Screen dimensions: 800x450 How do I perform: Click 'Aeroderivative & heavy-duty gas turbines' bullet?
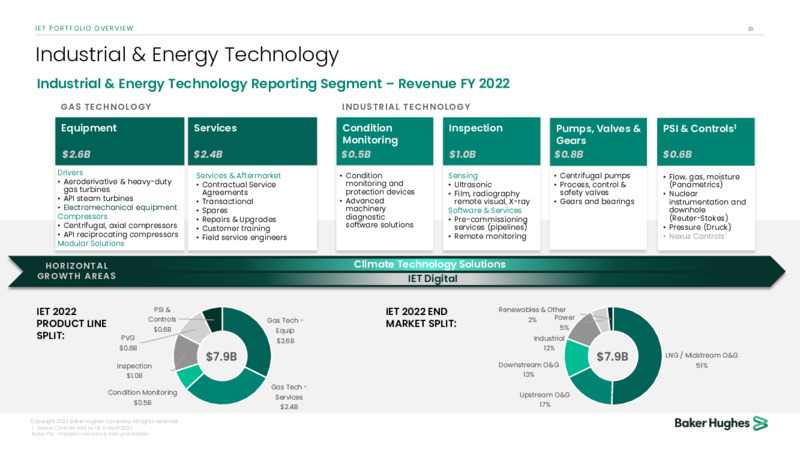[115, 185]
